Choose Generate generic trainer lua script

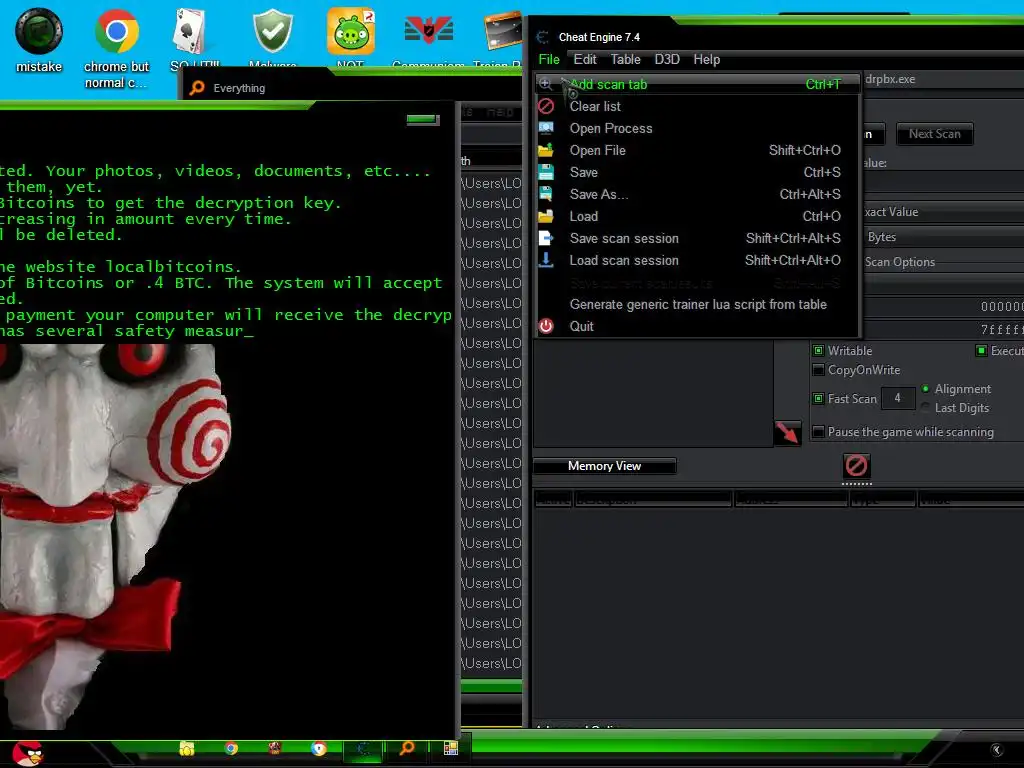tap(697, 304)
